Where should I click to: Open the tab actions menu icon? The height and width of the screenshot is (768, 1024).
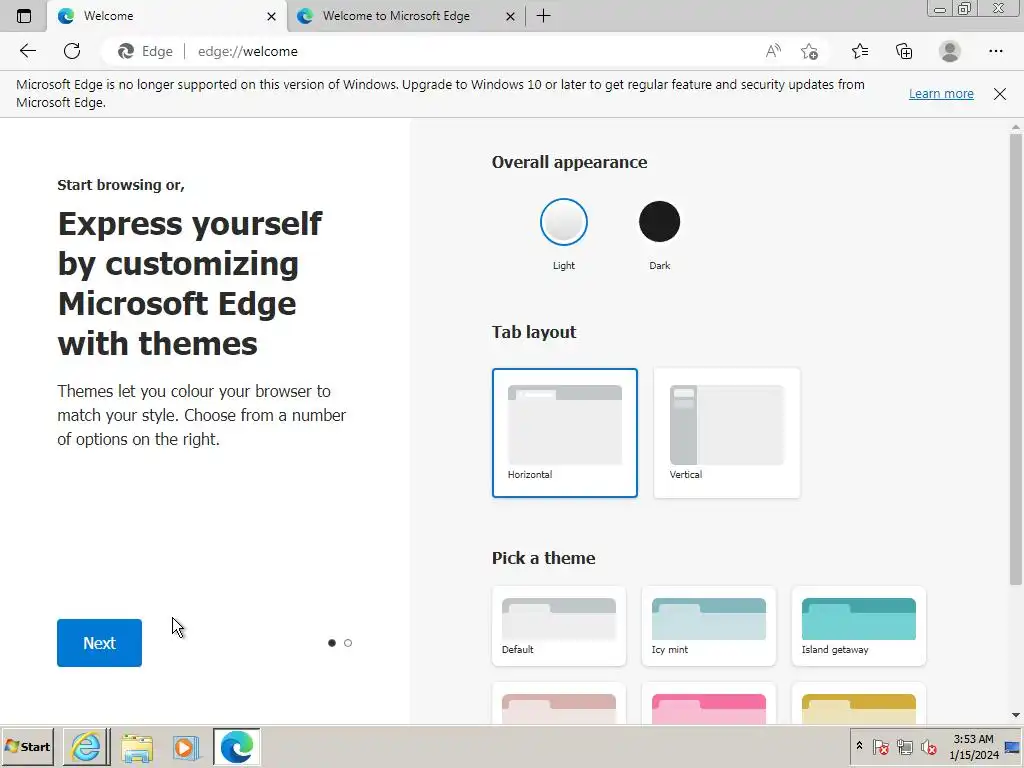click(x=24, y=16)
